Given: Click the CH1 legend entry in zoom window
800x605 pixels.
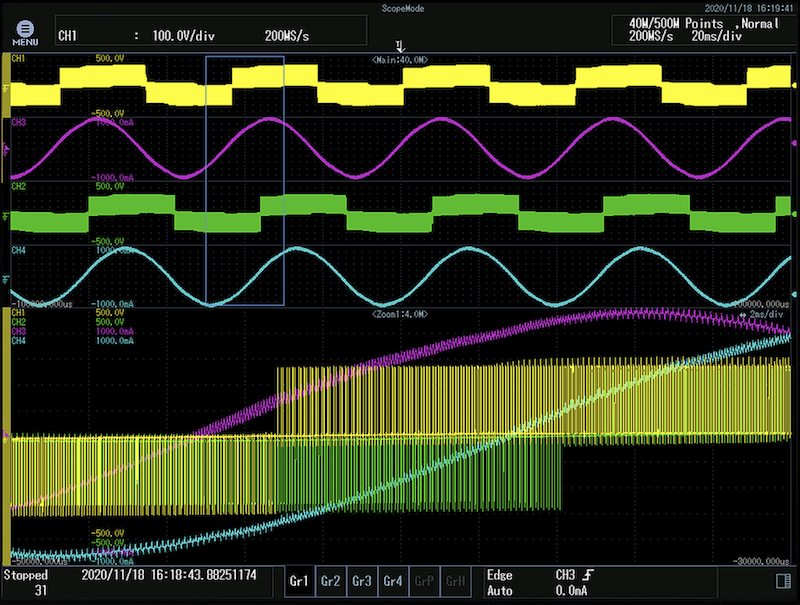Looking at the screenshot, I should click(18, 313).
